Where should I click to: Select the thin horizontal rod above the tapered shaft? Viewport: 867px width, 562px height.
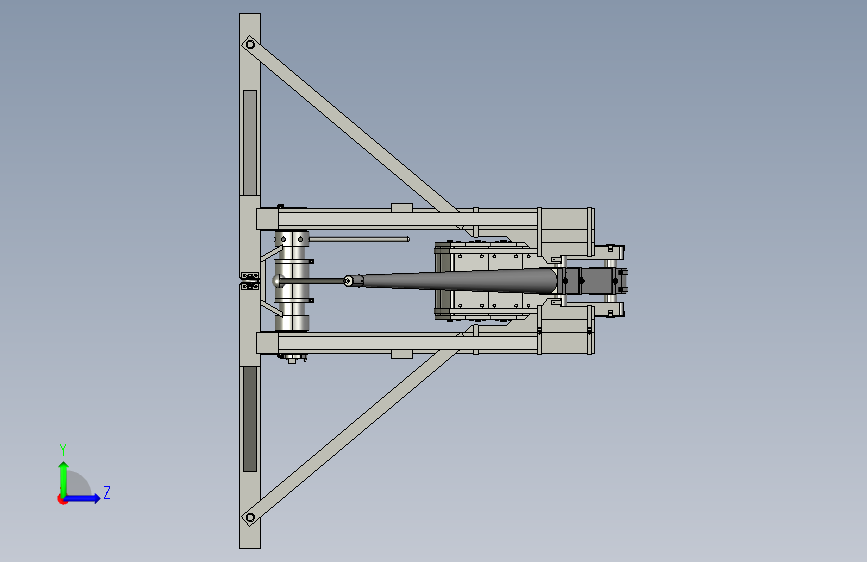pos(359,239)
